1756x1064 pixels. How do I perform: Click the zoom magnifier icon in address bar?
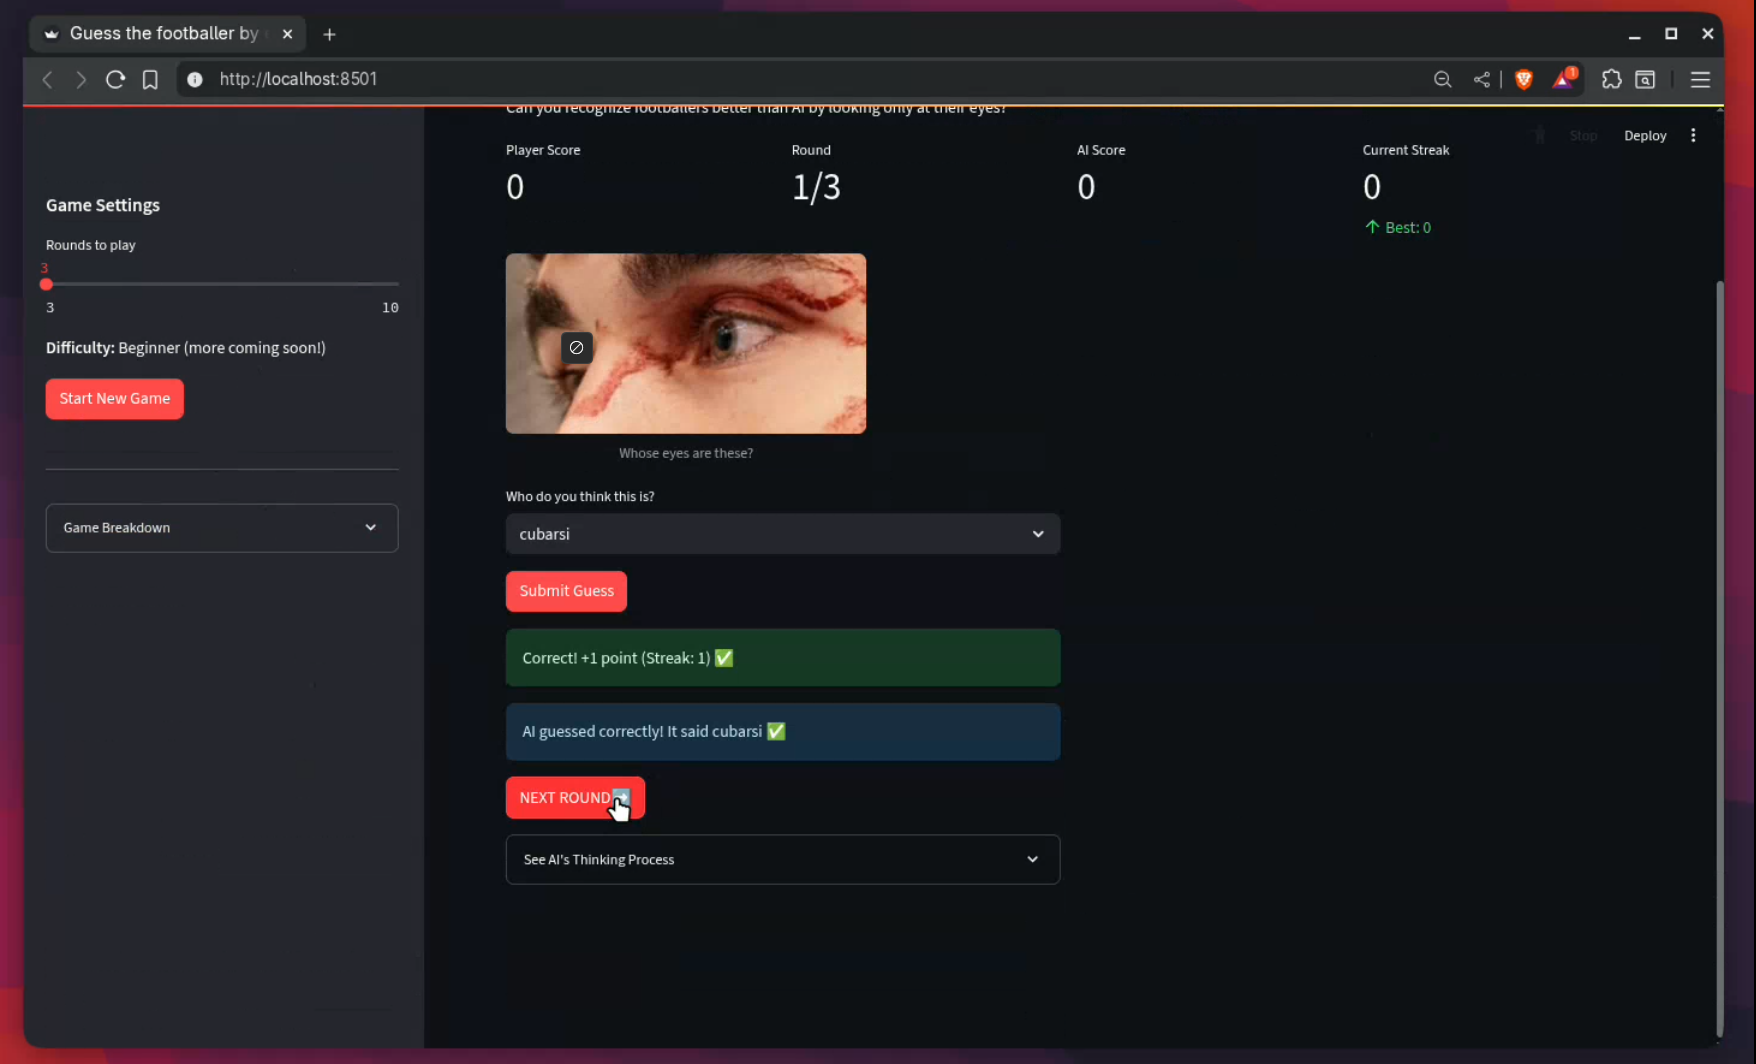[x=1442, y=79]
